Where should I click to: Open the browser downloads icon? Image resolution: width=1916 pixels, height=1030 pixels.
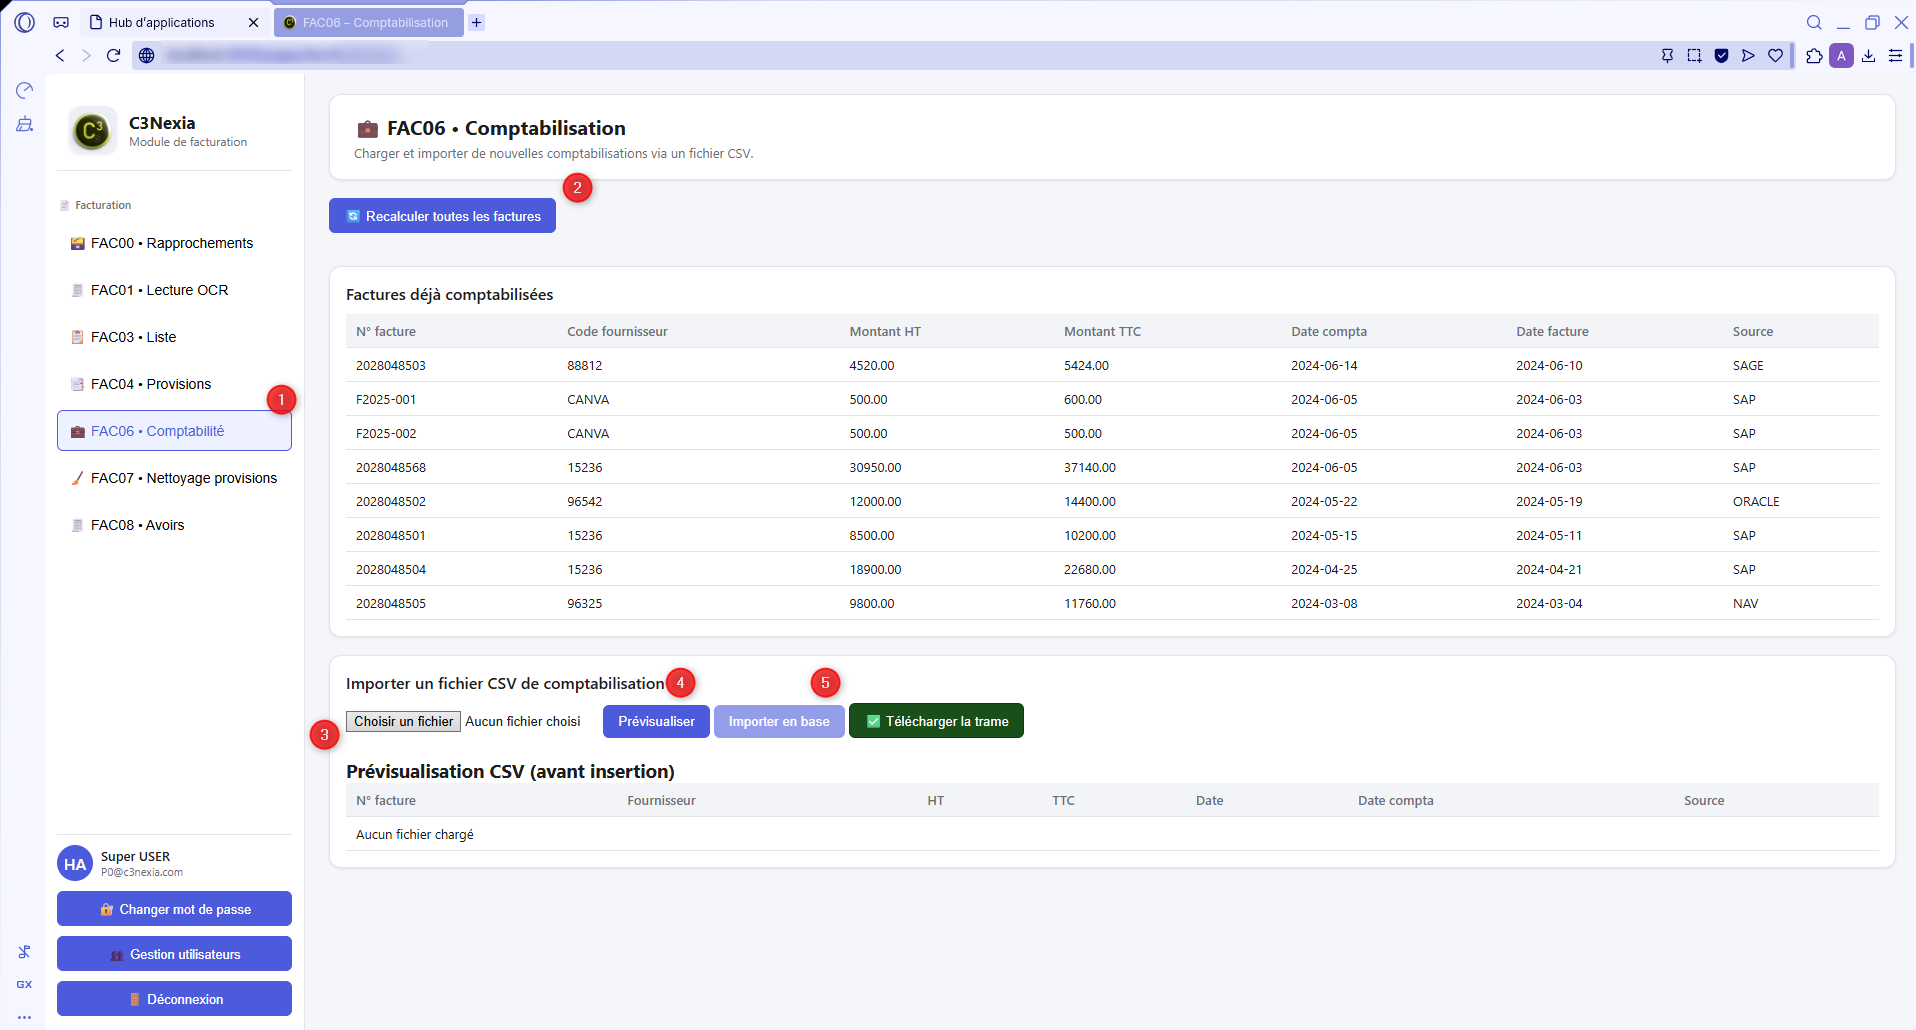click(x=1868, y=56)
